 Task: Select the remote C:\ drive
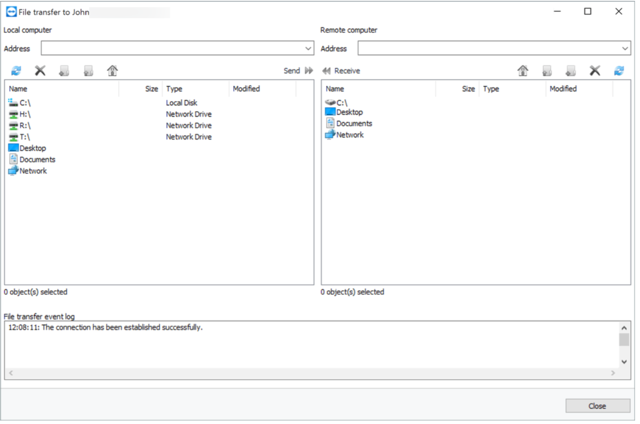pyautogui.click(x=337, y=102)
